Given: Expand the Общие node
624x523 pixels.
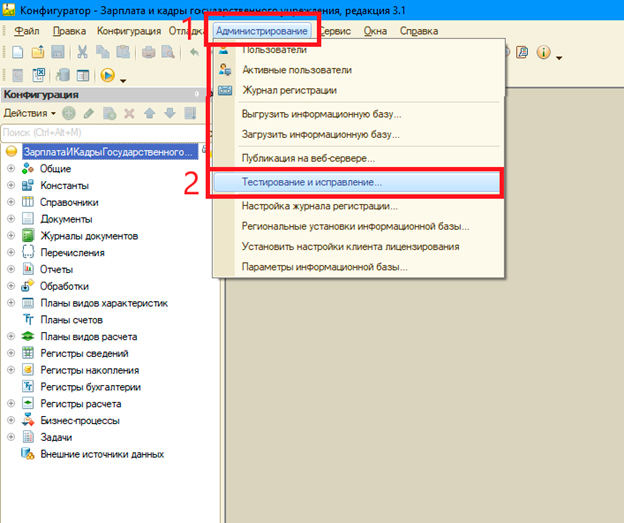Looking at the screenshot, I should (x=11, y=168).
